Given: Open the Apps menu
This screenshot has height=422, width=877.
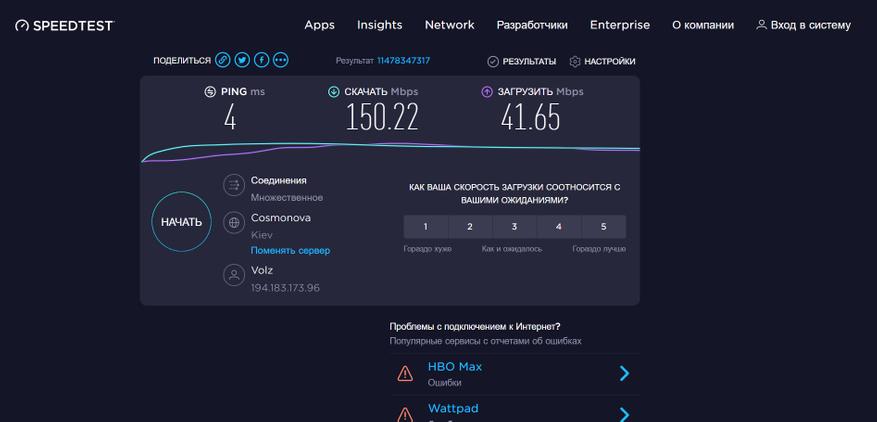Looking at the screenshot, I should [319, 25].
